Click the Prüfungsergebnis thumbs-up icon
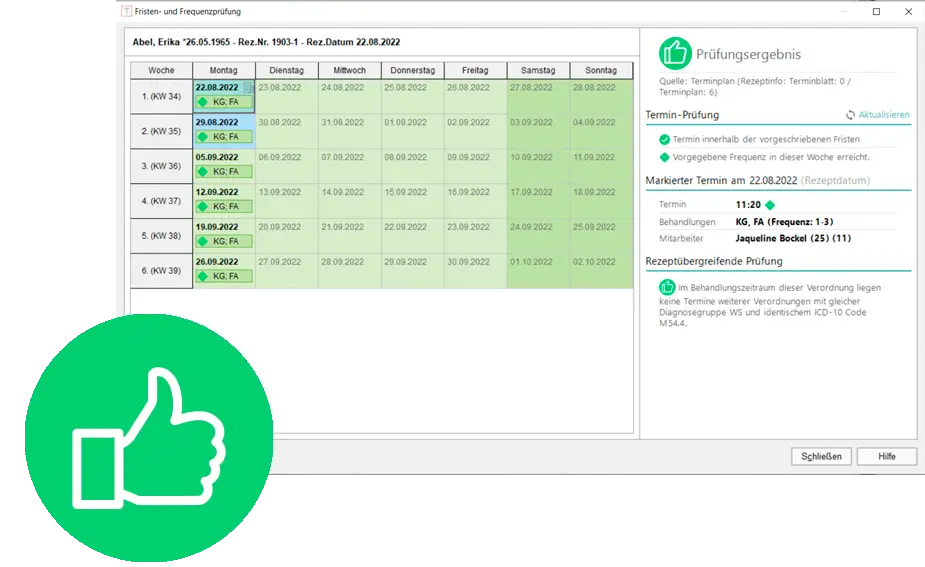 (676, 54)
